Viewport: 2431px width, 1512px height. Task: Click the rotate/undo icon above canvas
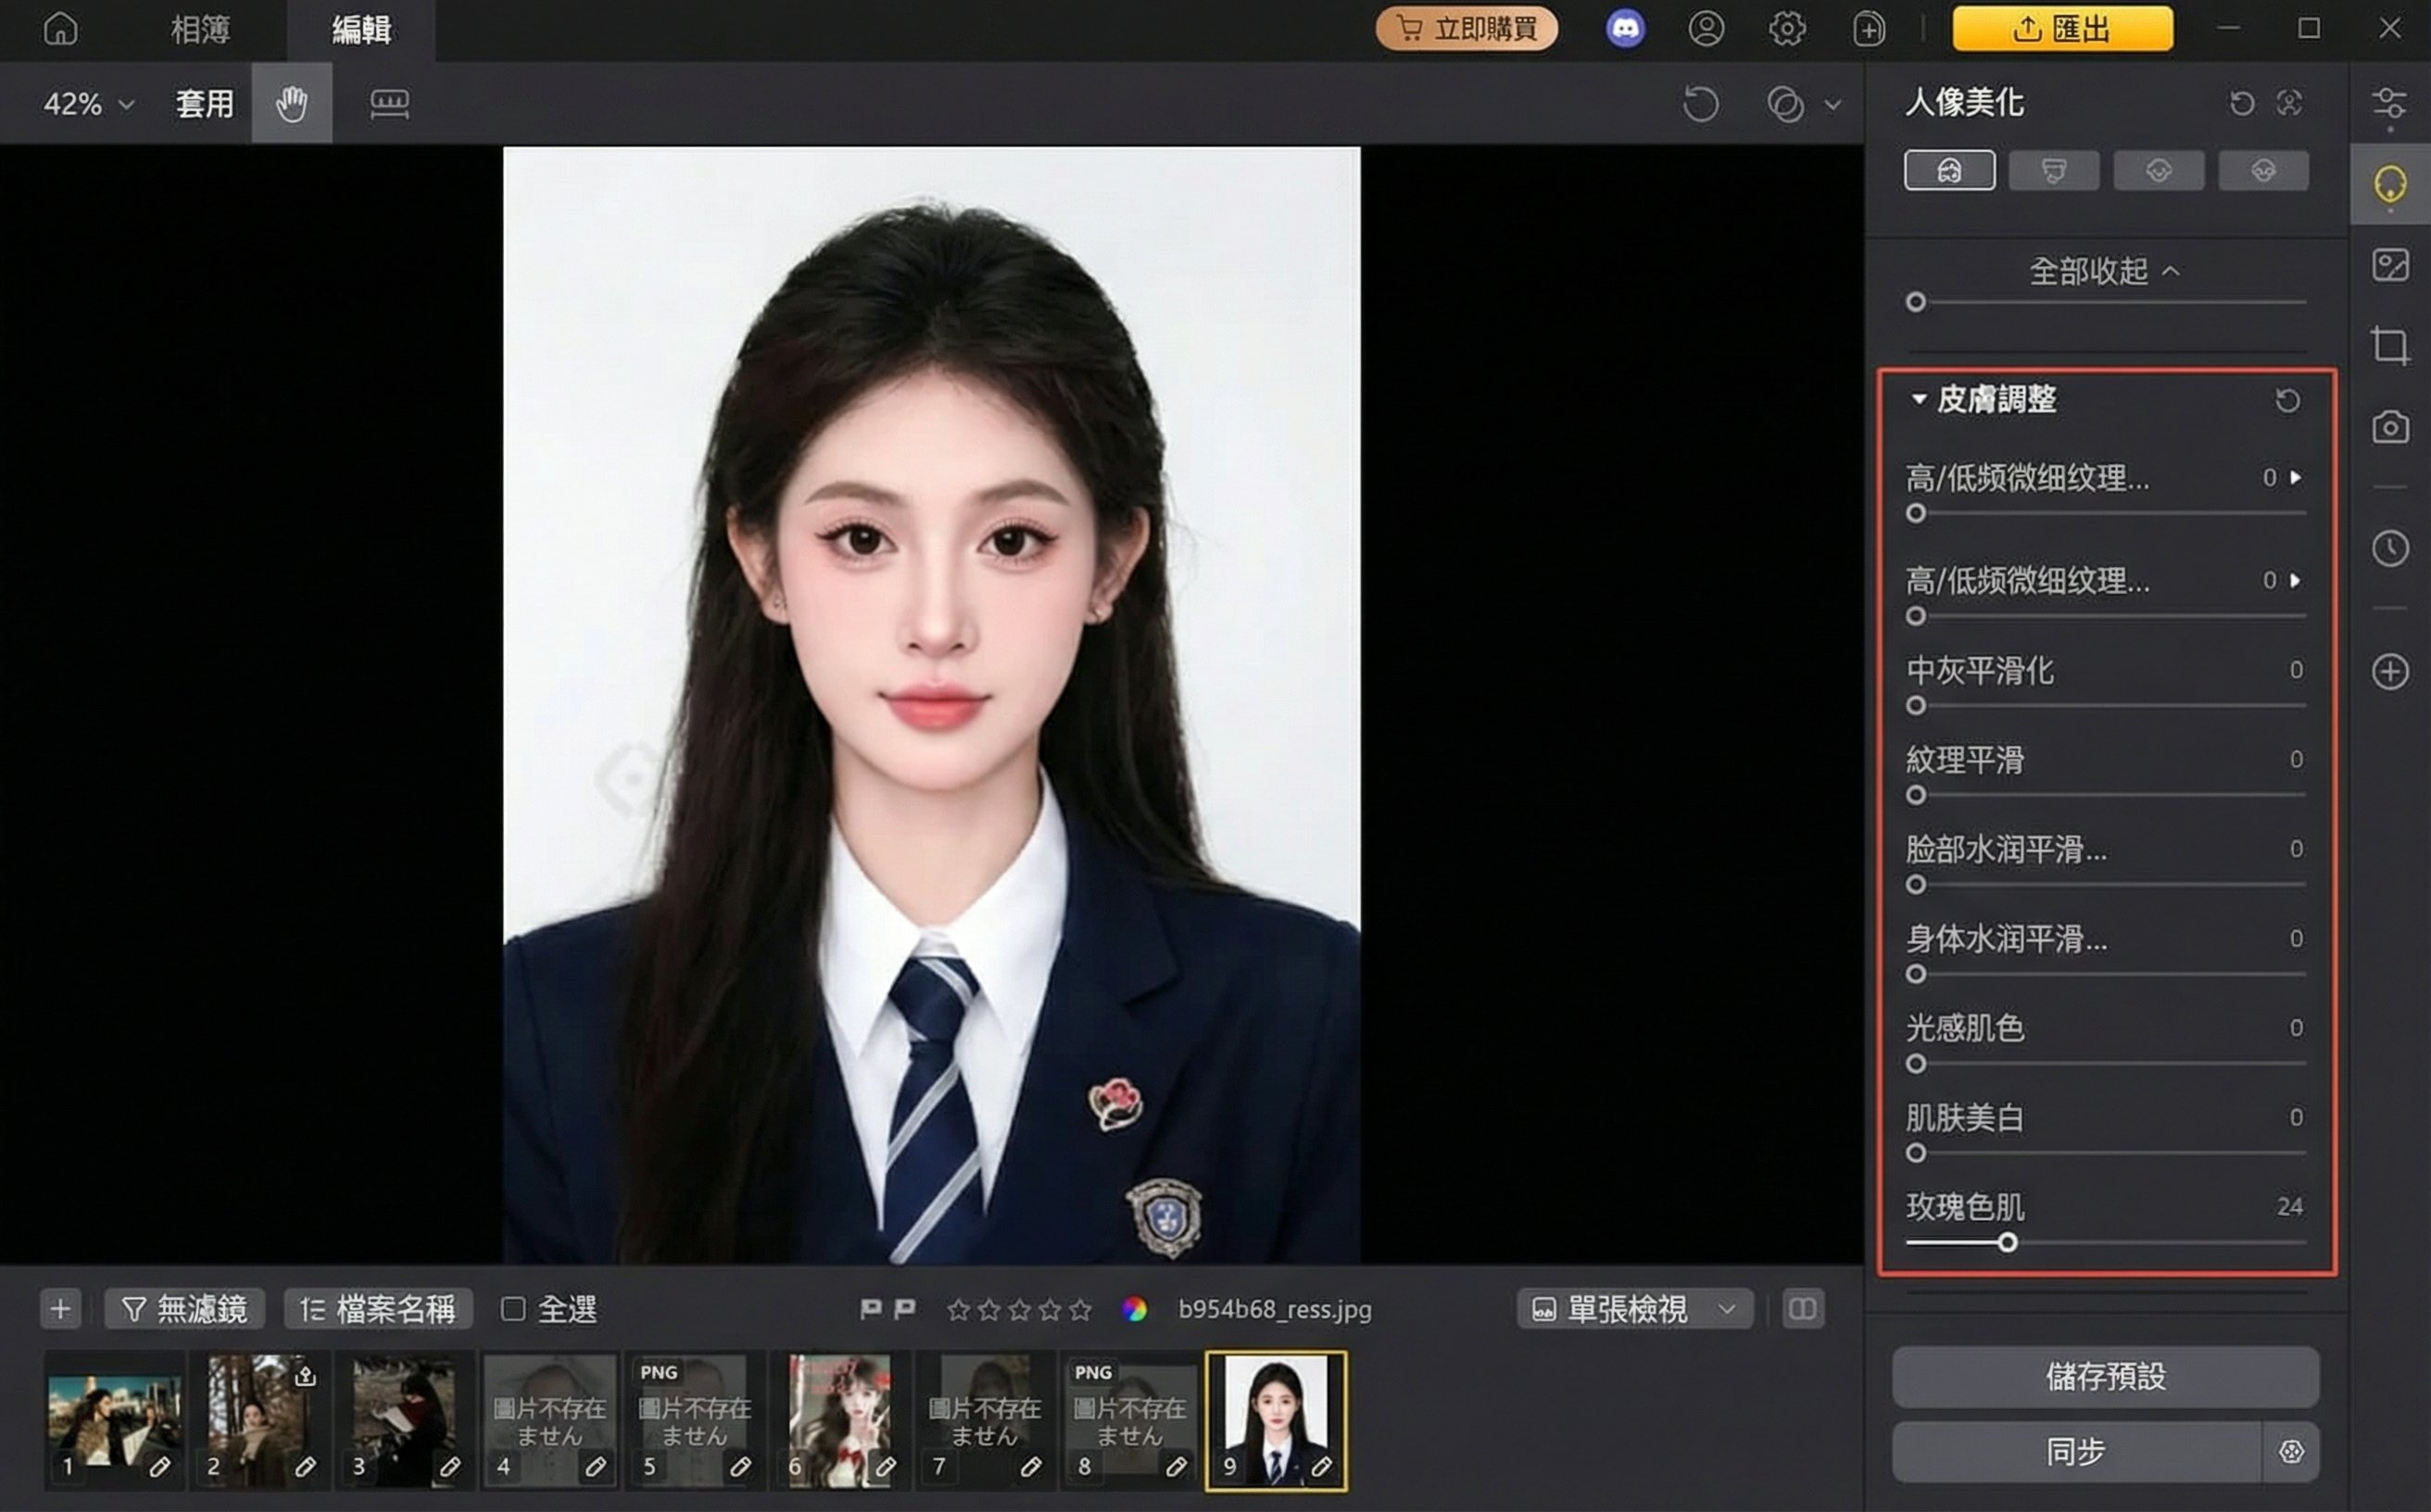[x=1700, y=103]
